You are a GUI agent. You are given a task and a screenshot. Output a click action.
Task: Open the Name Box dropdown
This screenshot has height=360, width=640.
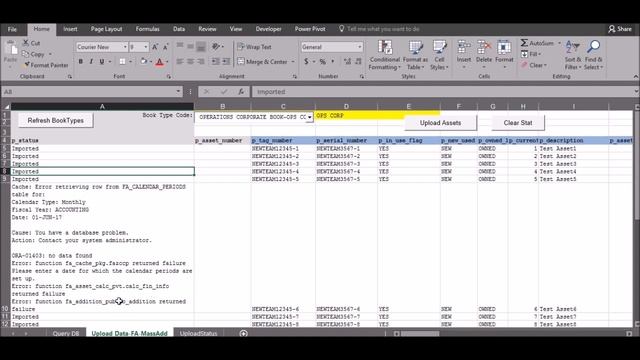(178, 91)
